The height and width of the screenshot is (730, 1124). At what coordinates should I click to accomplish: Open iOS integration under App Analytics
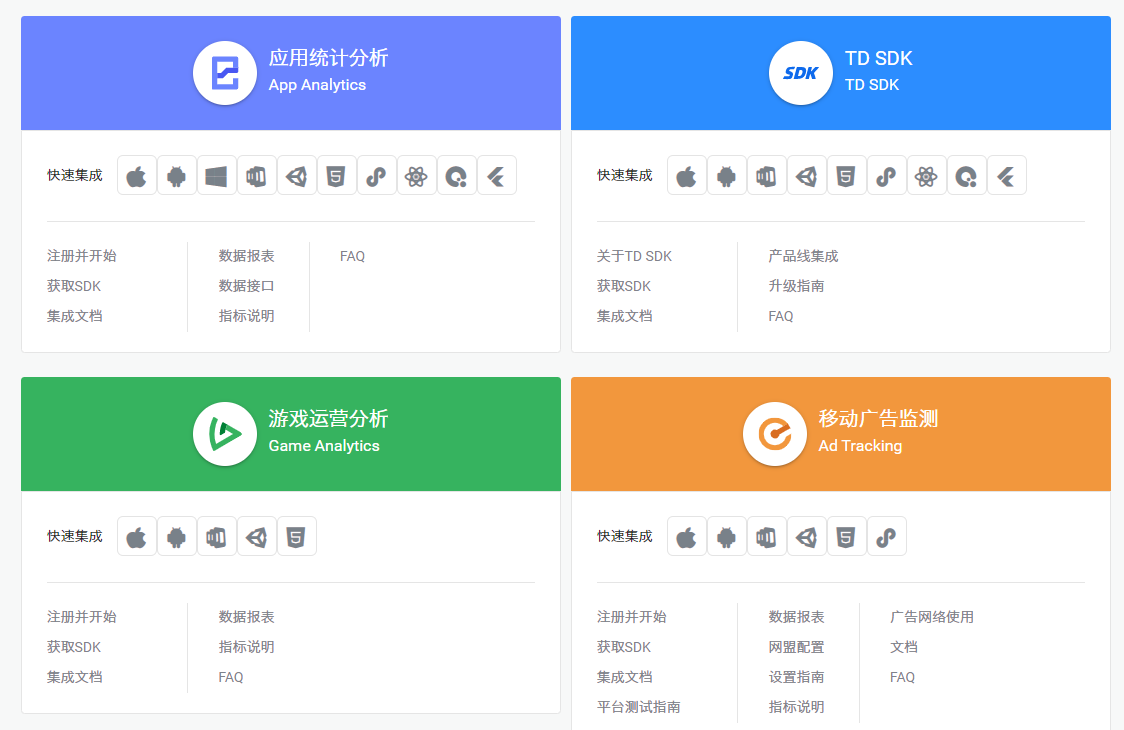click(x=137, y=176)
